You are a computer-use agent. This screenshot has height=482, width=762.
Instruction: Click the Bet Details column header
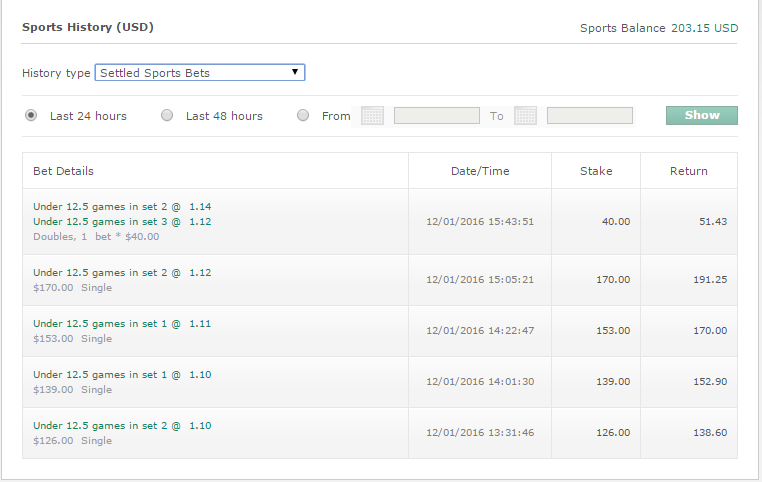[x=64, y=171]
